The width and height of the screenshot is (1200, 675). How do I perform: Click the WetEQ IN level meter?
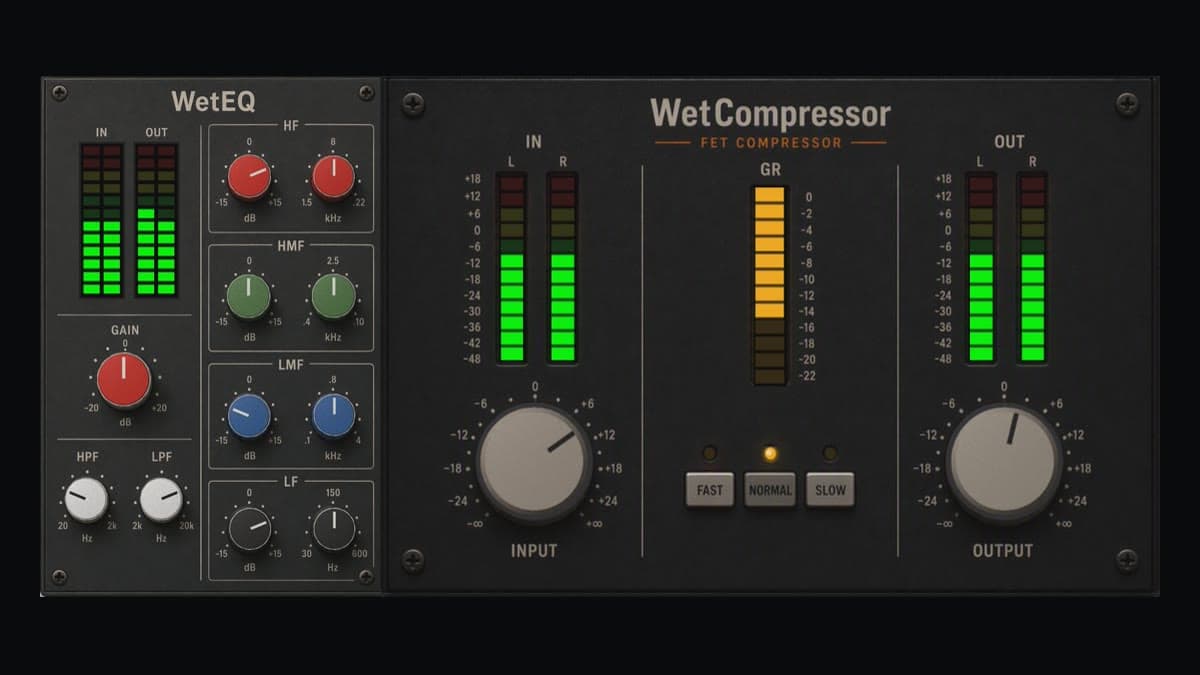click(x=102, y=220)
